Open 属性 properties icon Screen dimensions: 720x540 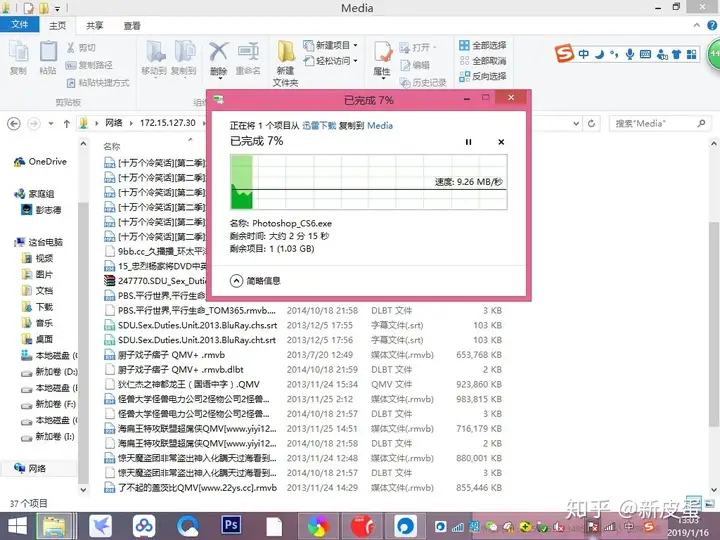[382, 59]
